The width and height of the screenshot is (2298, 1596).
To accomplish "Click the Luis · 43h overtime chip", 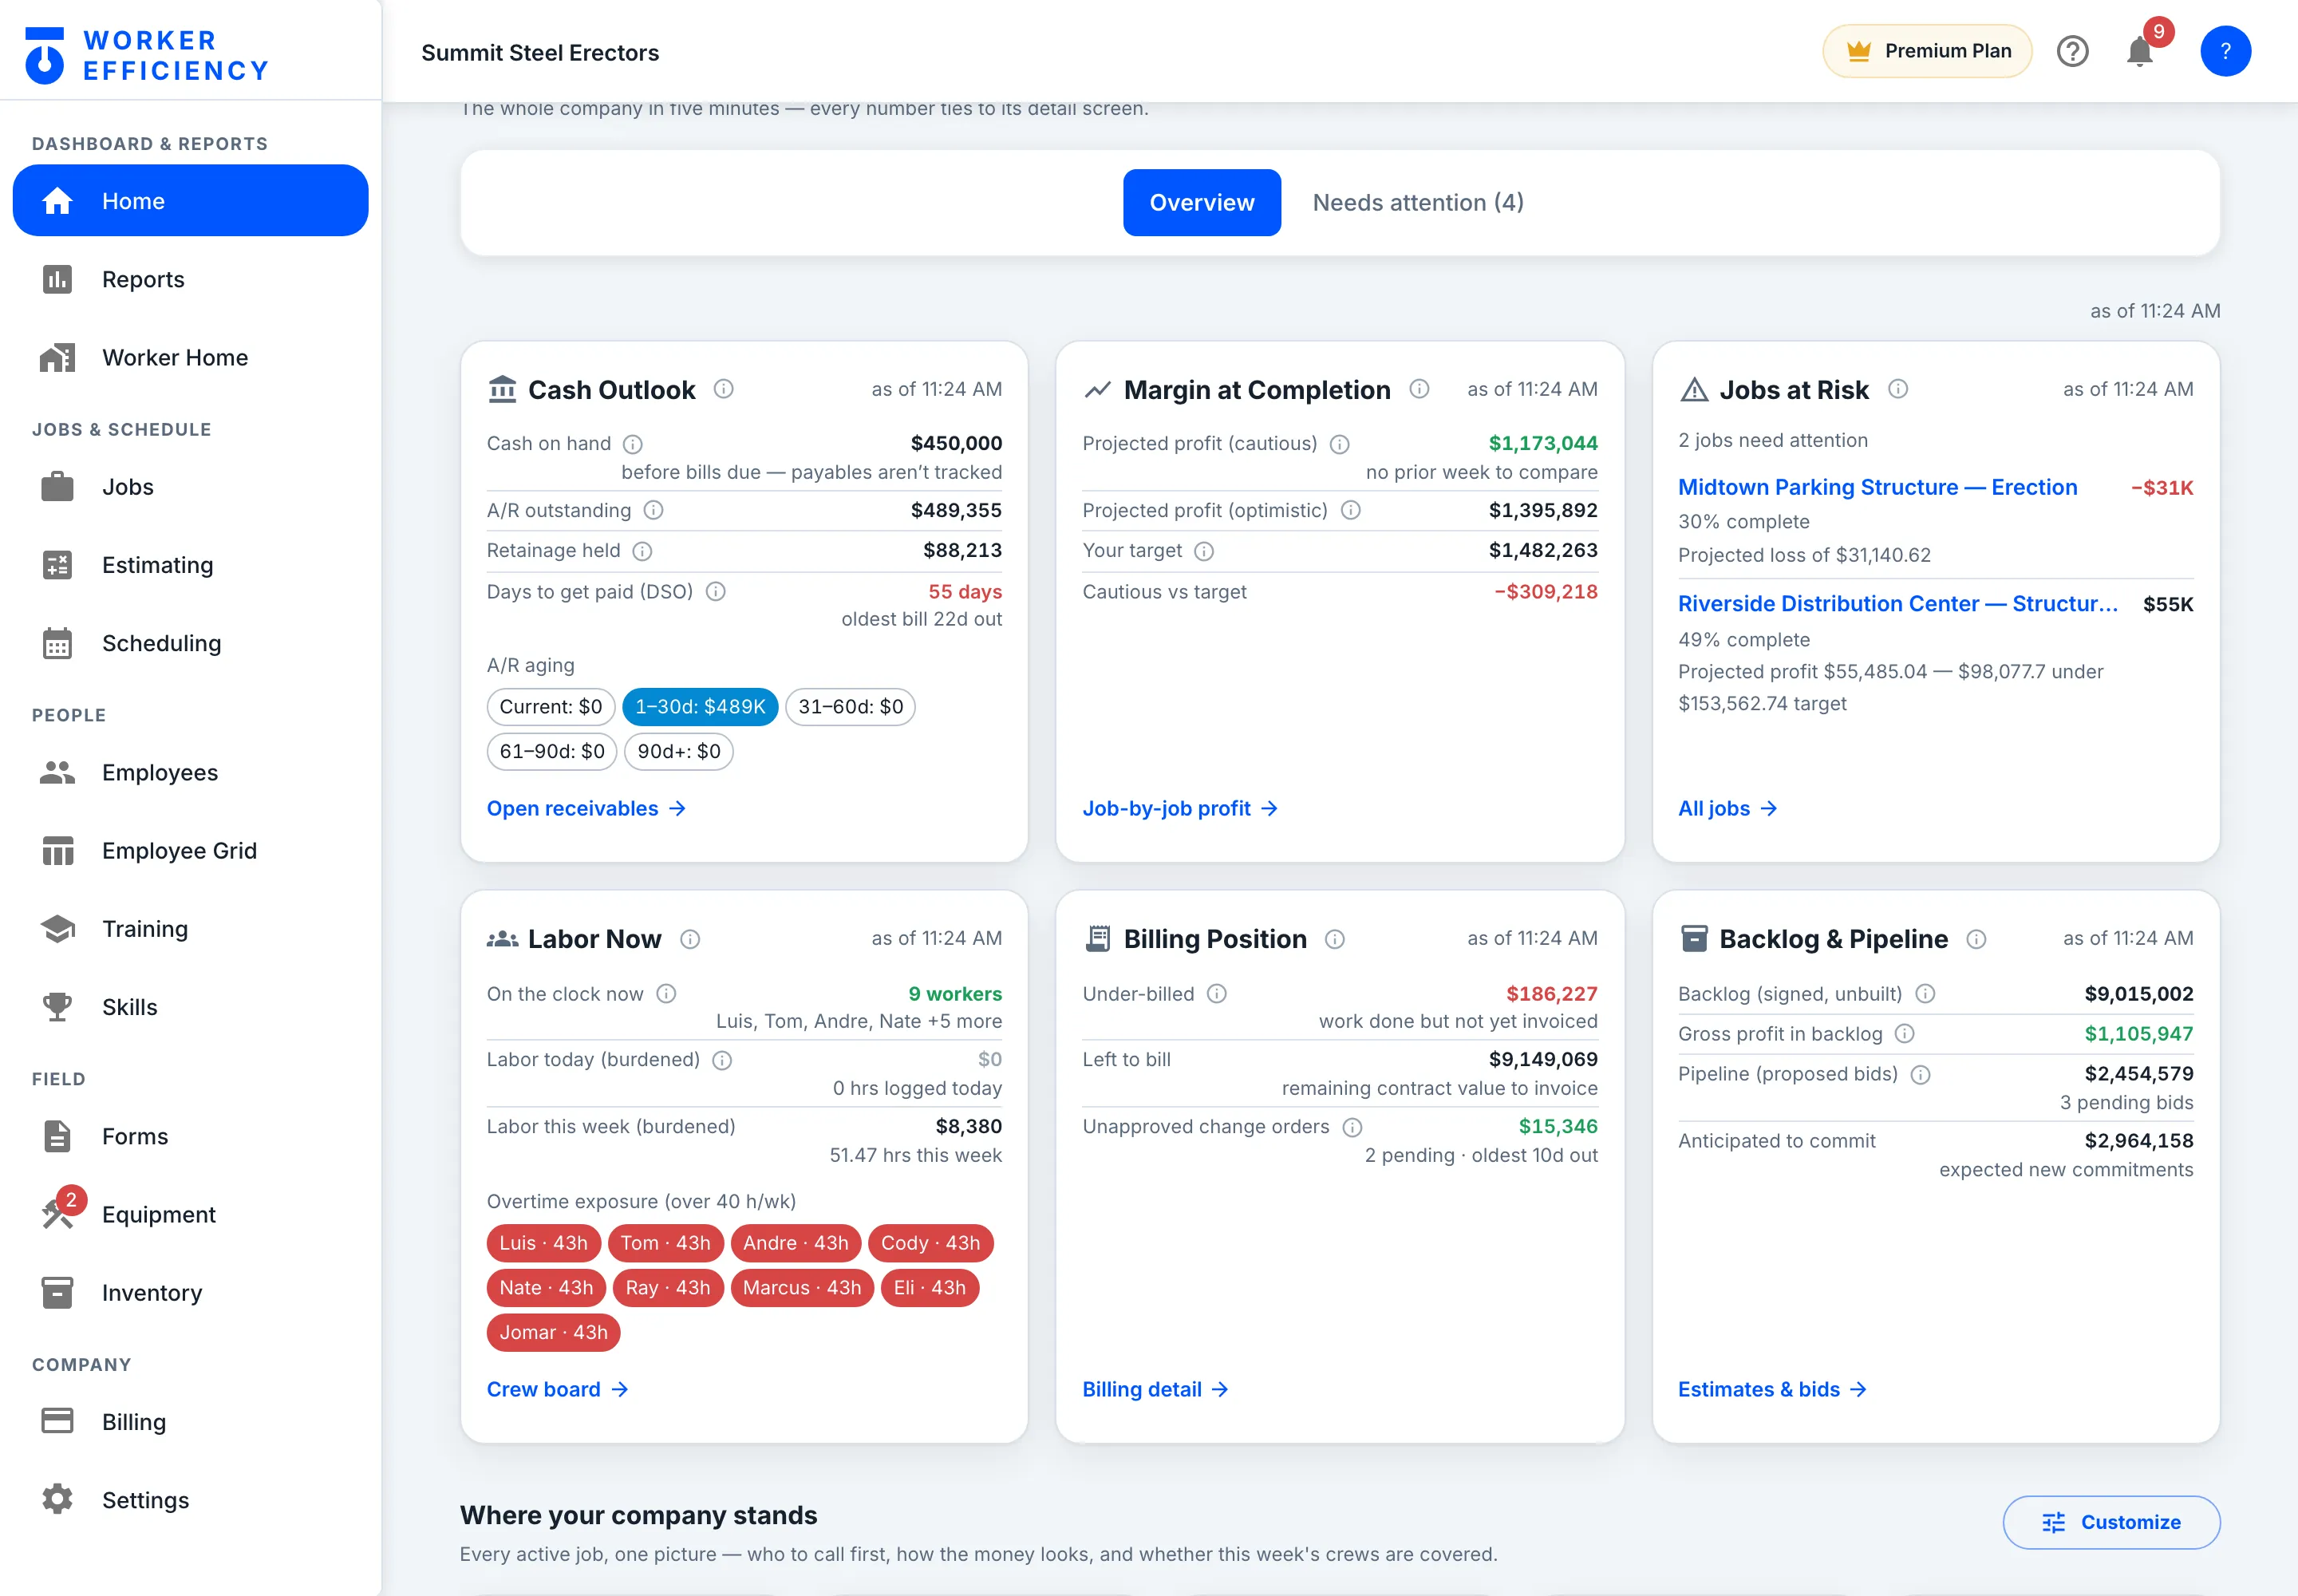I will pyautogui.click(x=543, y=1243).
